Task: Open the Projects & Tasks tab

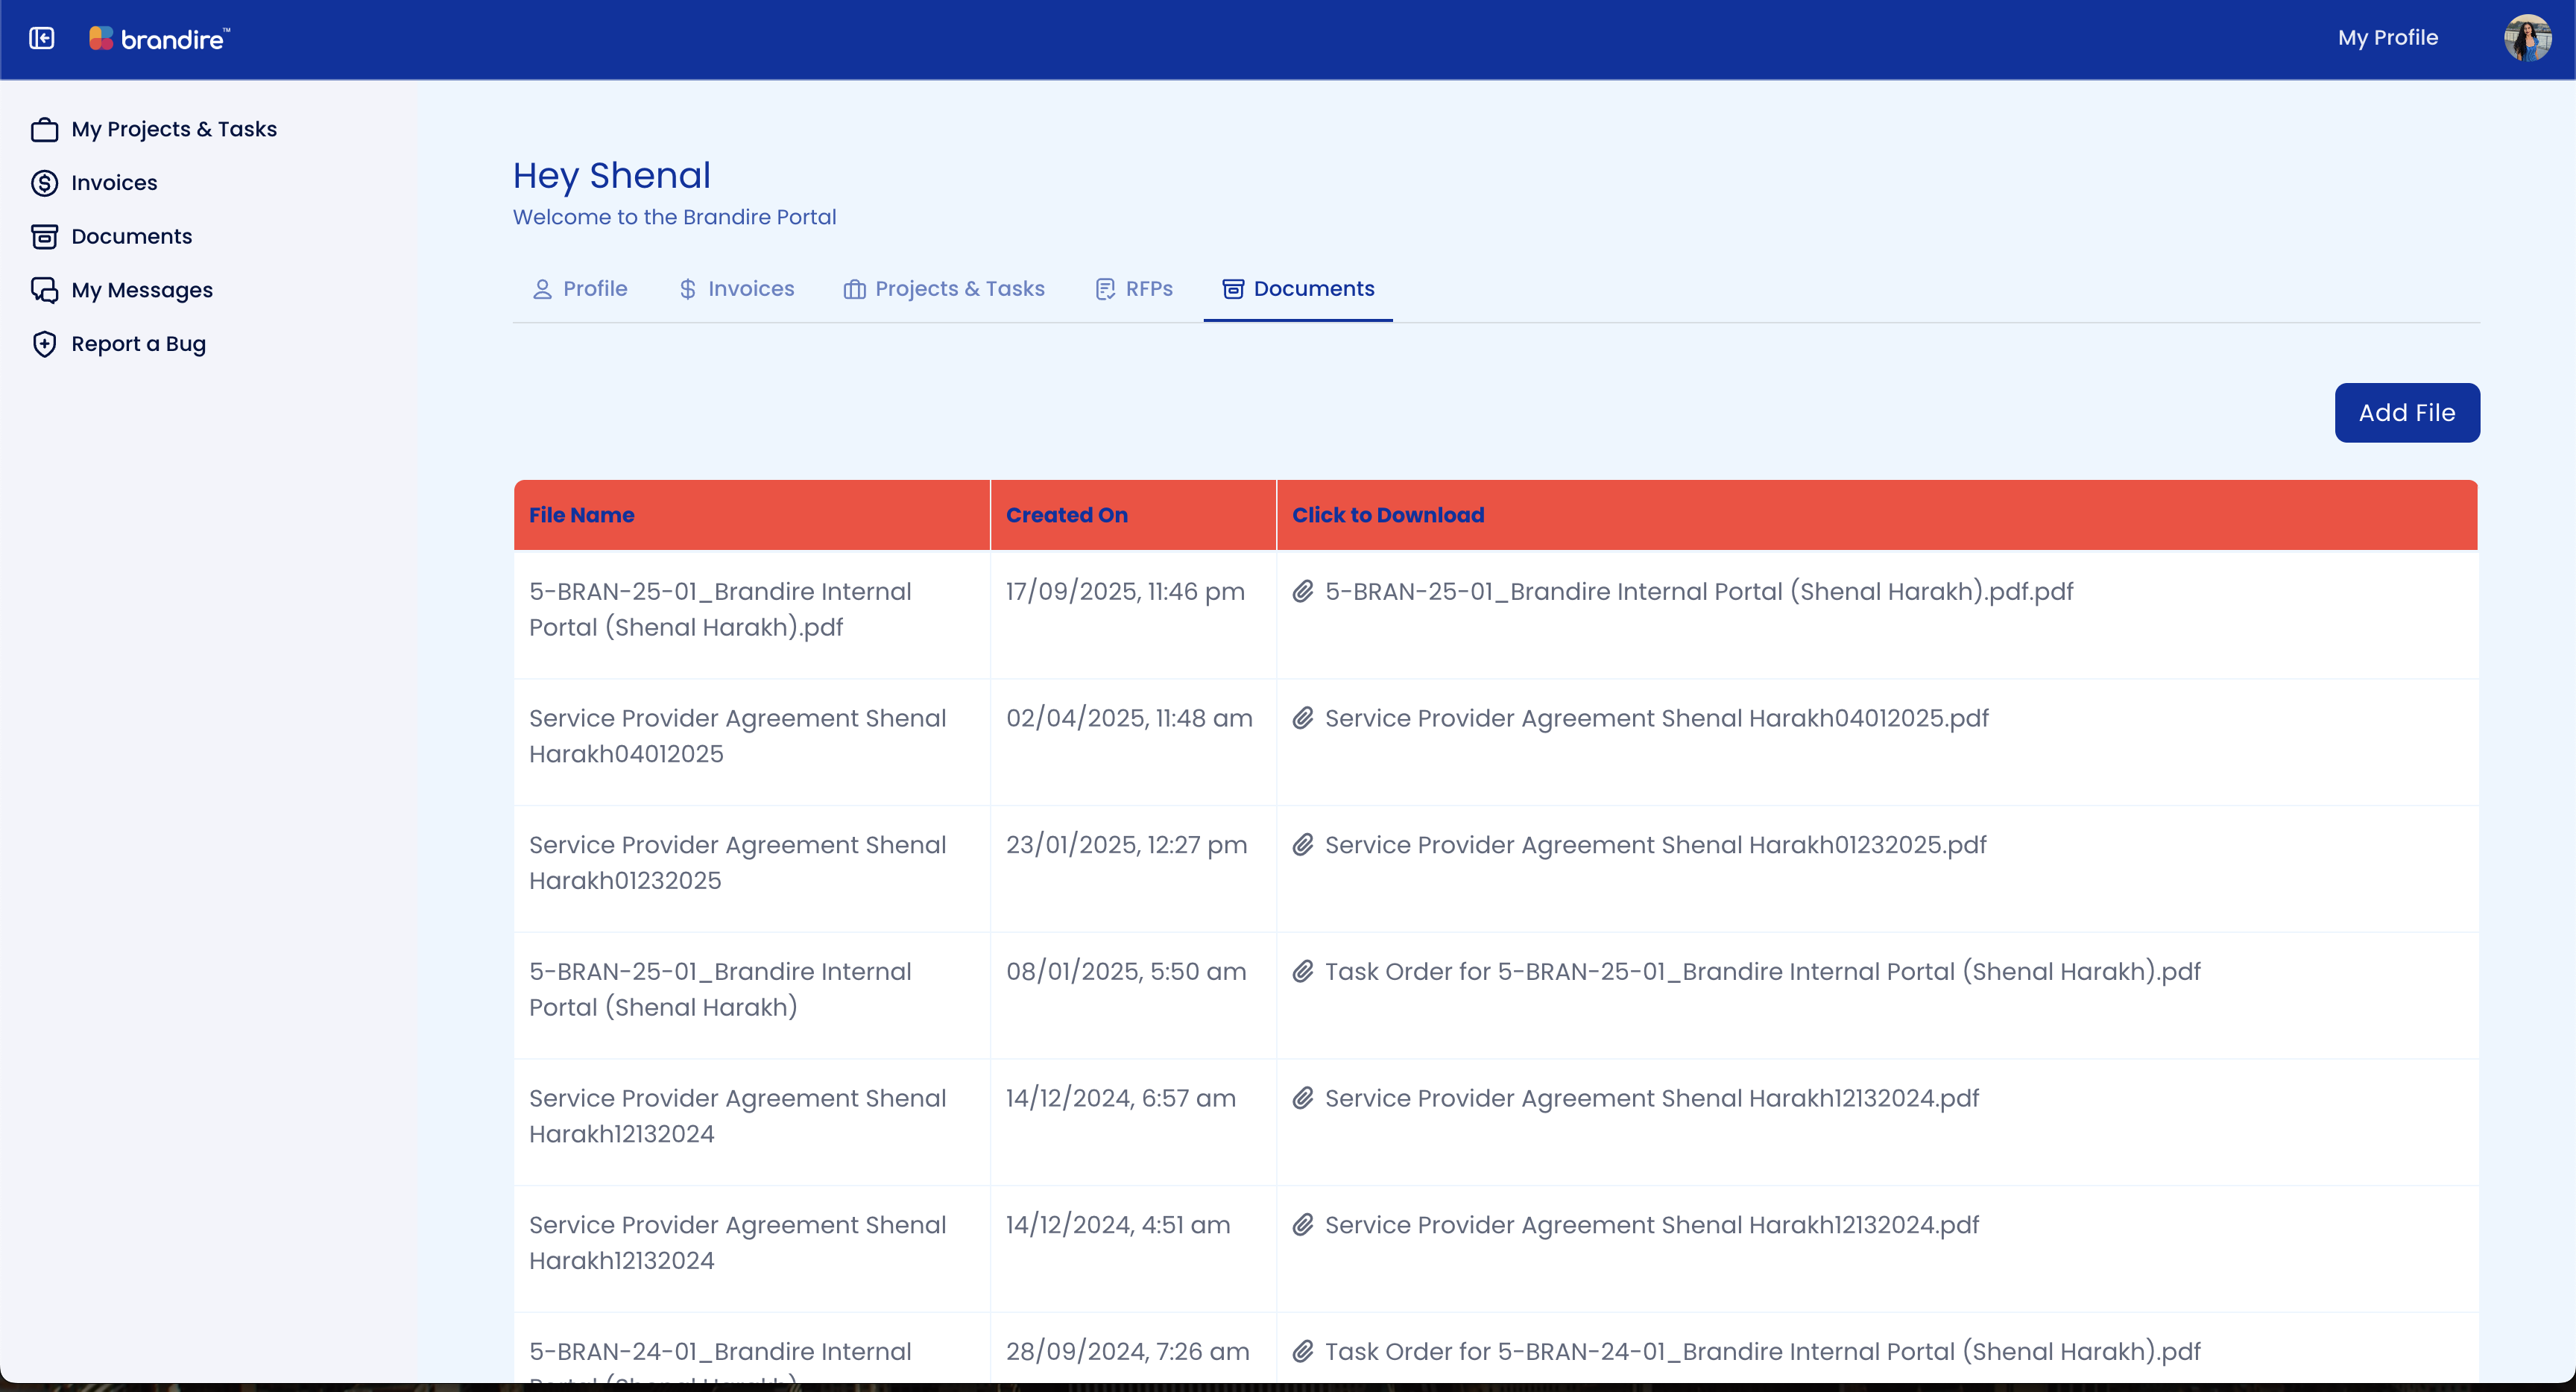Action: click(x=944, y=289)
